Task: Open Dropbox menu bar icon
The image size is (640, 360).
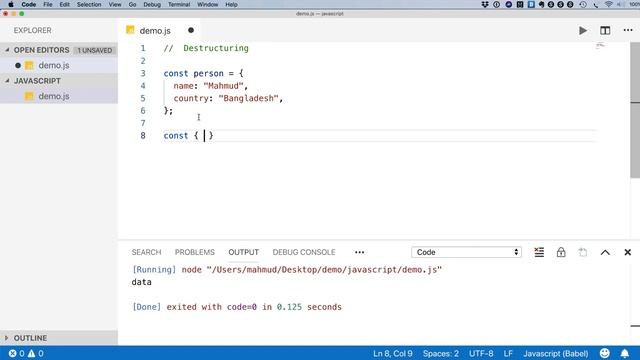Action: pyautogui.click(x=484, y=4)
